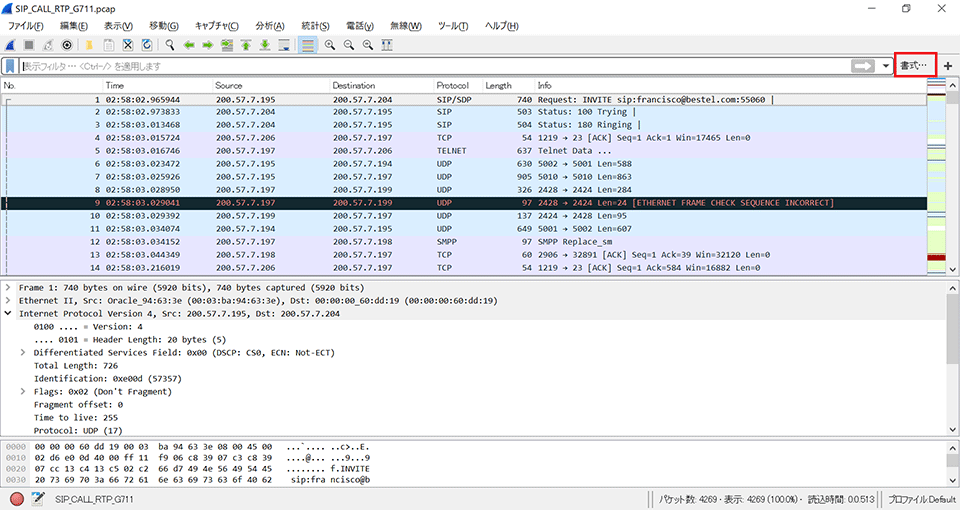Screen dimensions: 960x510
Task: Open the キャプチャ(C) menu
Action: 216,26
